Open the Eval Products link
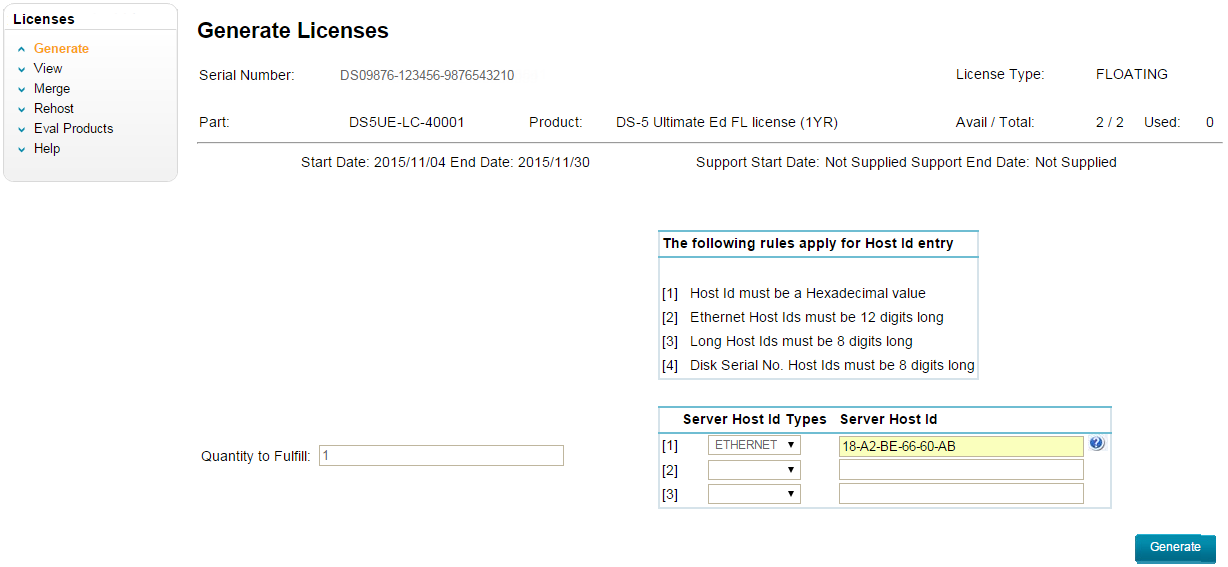The height and width of the screenshot is (567, 1228). [x=73, y=129]
